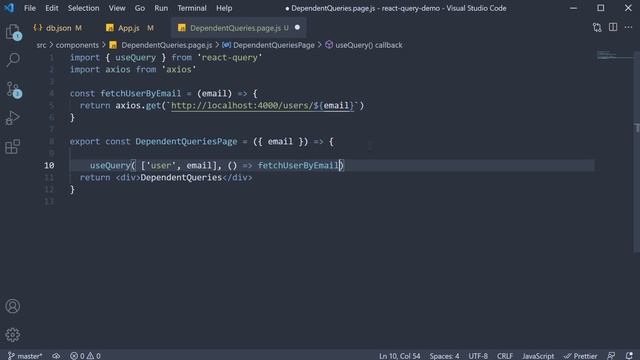This screenshot has height=360, width=640.
Task: Open the Help menu
Action: click(x=224, y=8)
